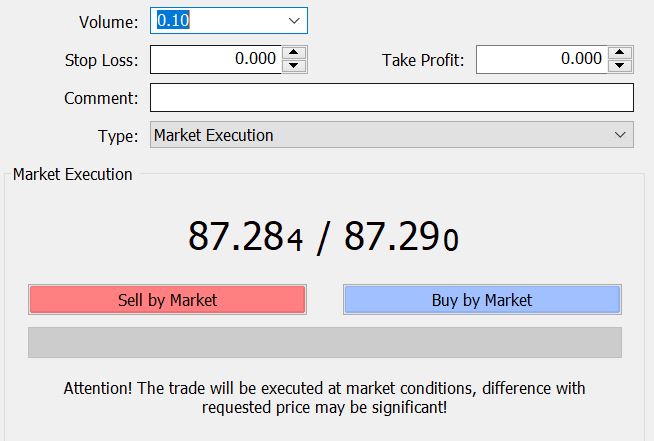The width and height of the screenshot is (654, 441).
Task: Click inside the Stop Loss input field
Action: [x=216, y=59]
